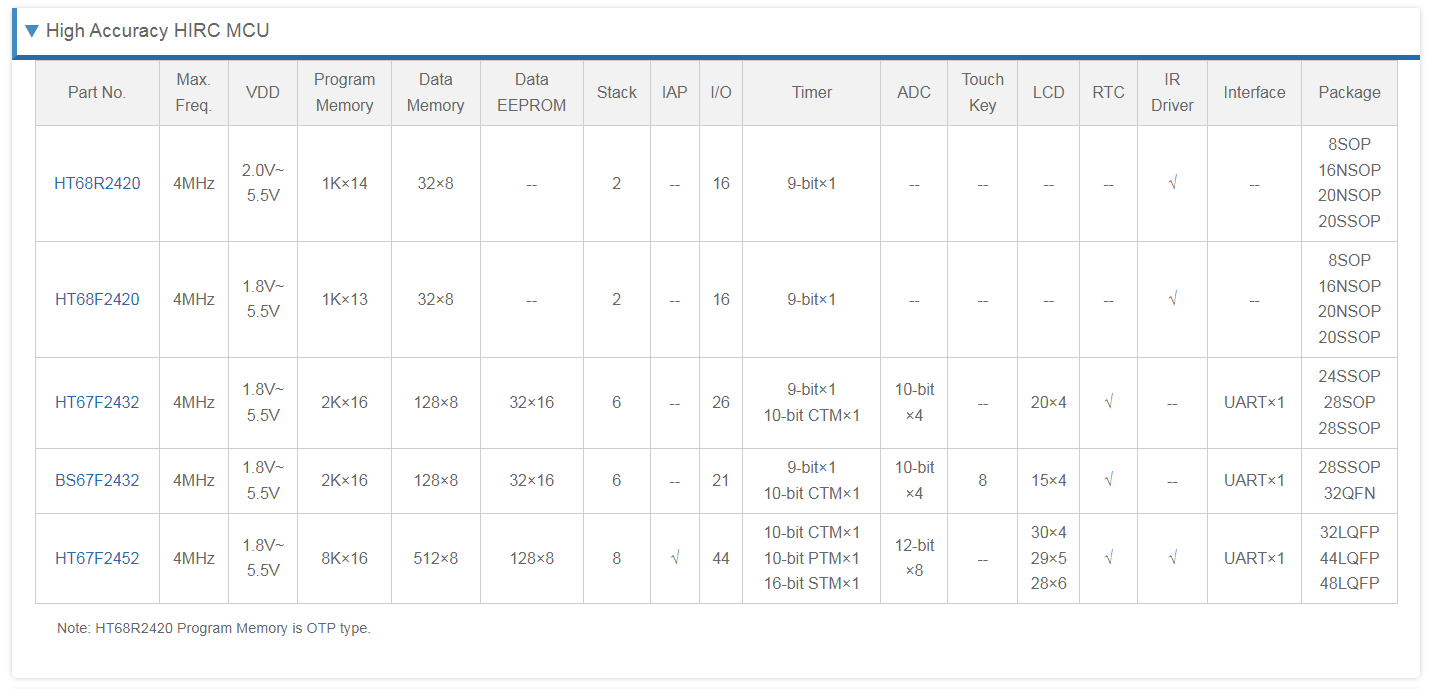Screen dimensions: 1439x689
Task: Click the Package column header
Action: click(x=1349, y=92)
